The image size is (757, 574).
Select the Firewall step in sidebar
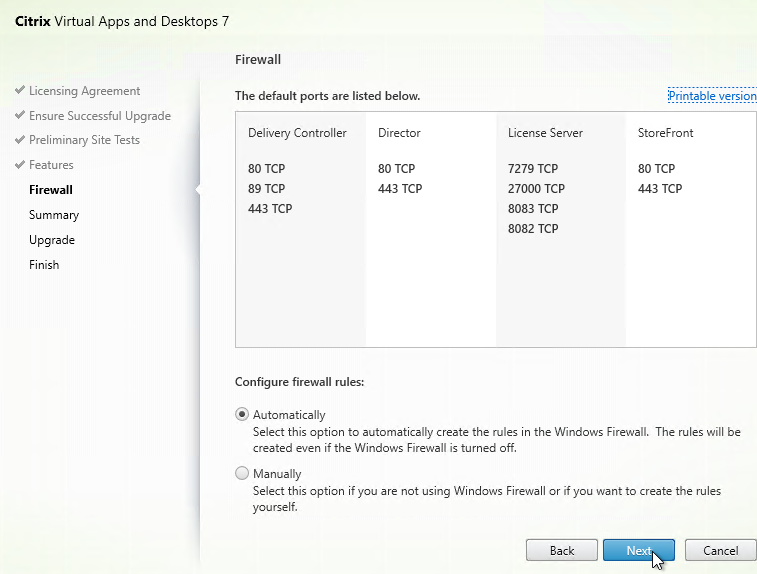pos(51,190)
